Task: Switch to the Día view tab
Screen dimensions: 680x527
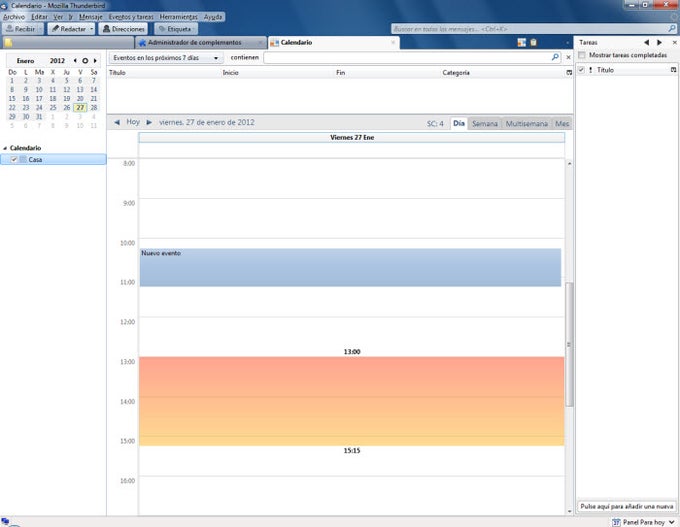Action: tap(459, 123)
